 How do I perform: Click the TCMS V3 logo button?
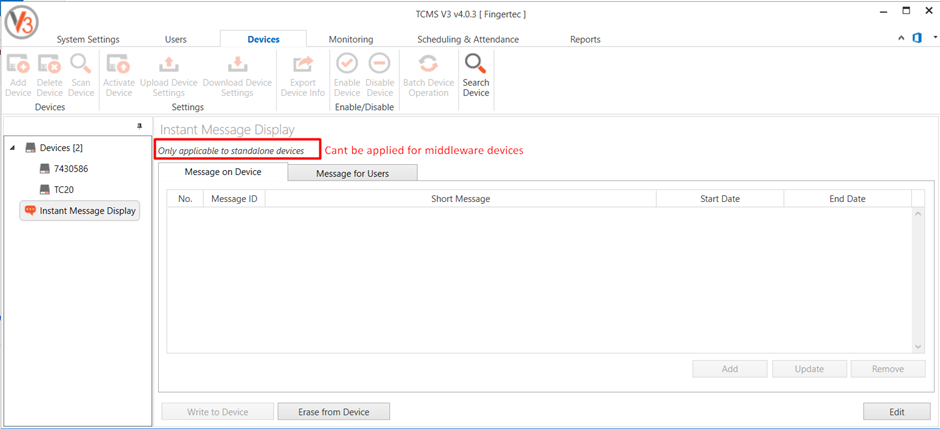[x=20, y=20]
